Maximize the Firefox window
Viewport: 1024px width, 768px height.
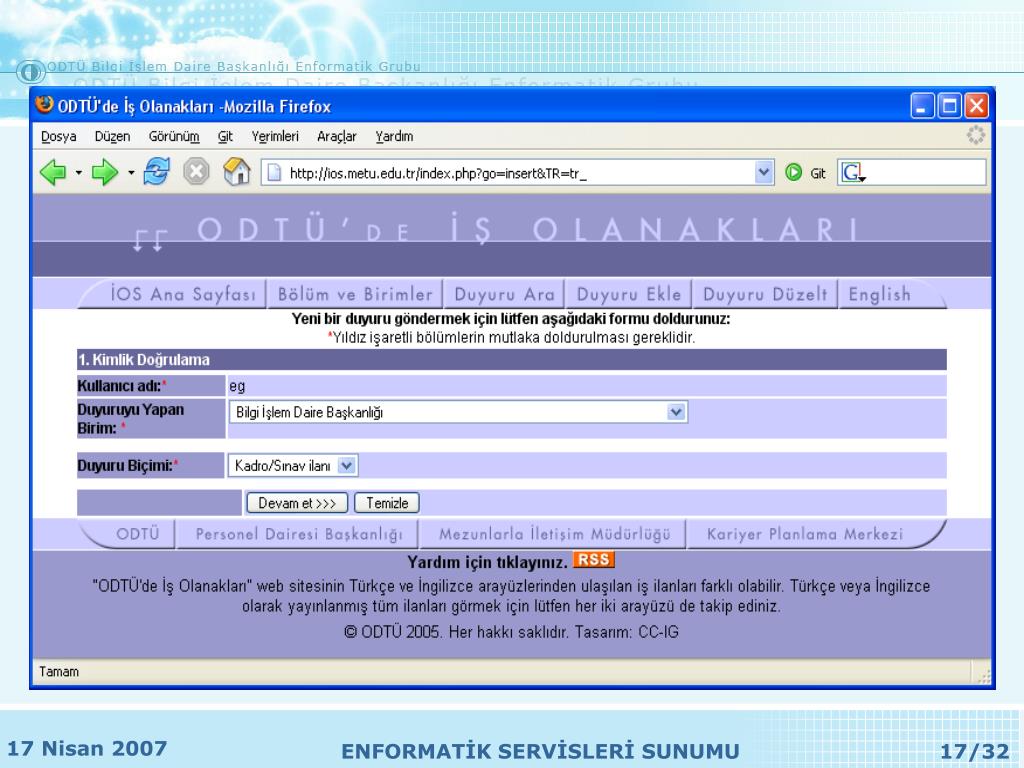coord(950,105)
